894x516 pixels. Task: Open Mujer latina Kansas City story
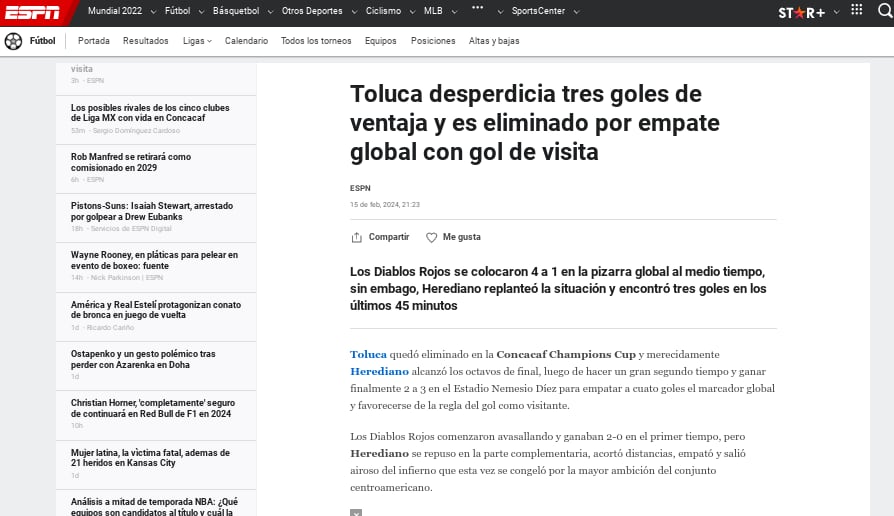pos(150,458)
